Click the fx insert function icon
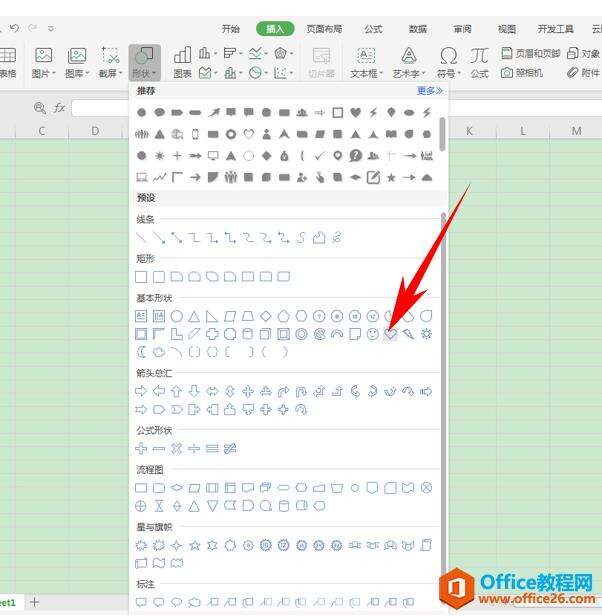This screenshot has height=616, width=602. tap(59, 108)
